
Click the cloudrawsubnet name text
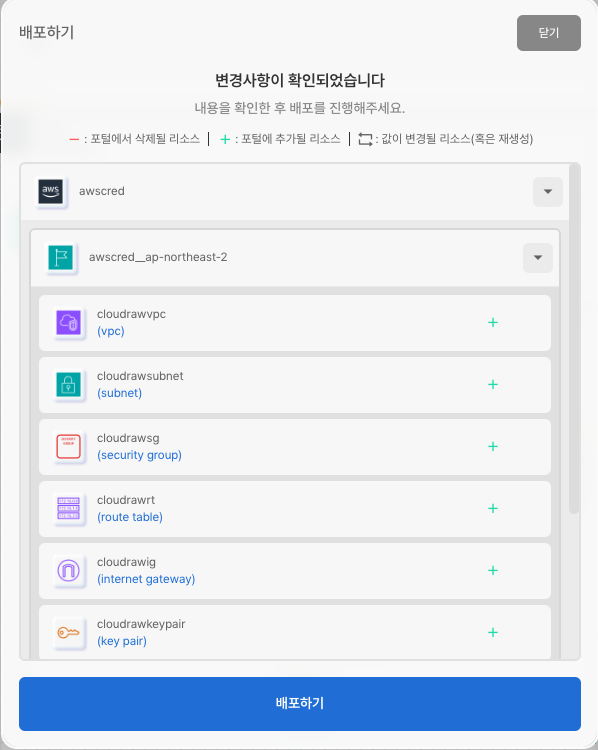pos(140,376)
